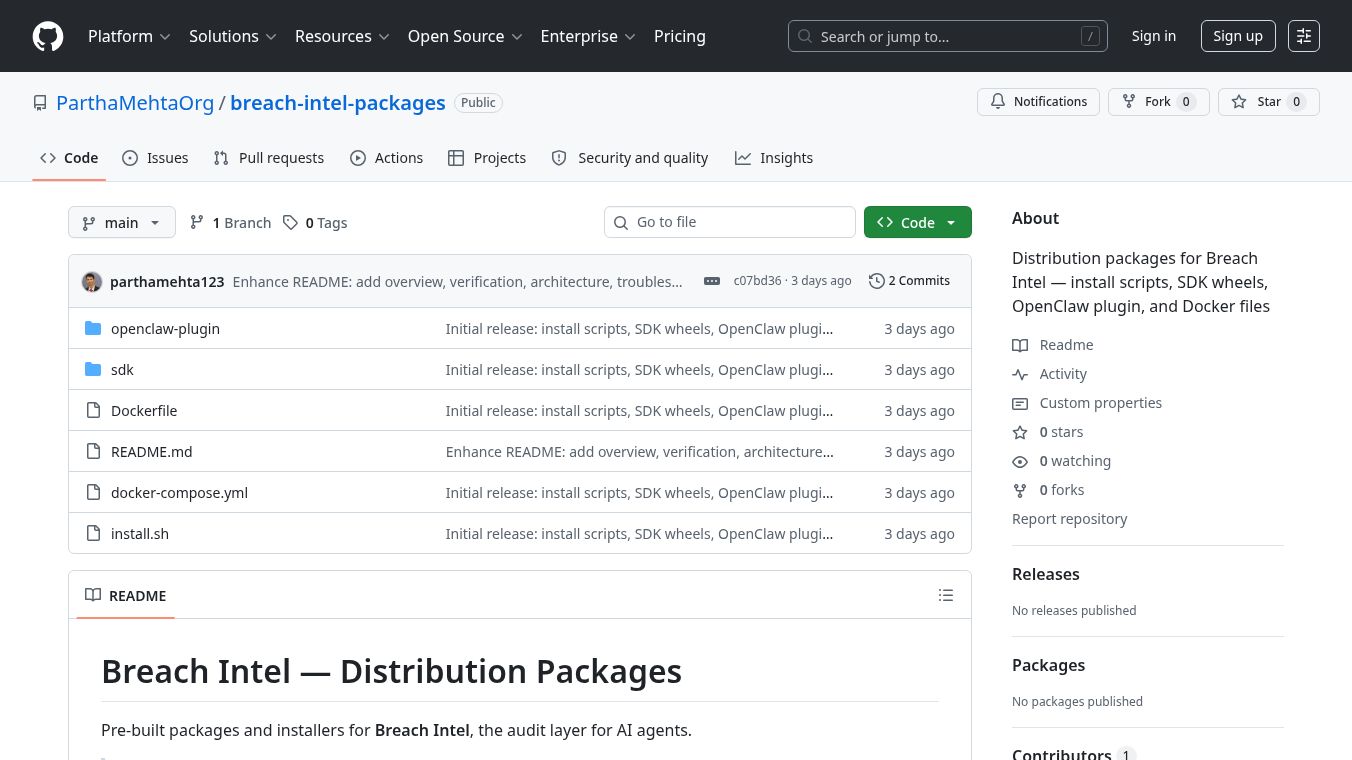This screenshot has height=760, width=1352.
Task: Click the appearance settings icon in header
Action: pyautogui.click(x=1304, y=36)
